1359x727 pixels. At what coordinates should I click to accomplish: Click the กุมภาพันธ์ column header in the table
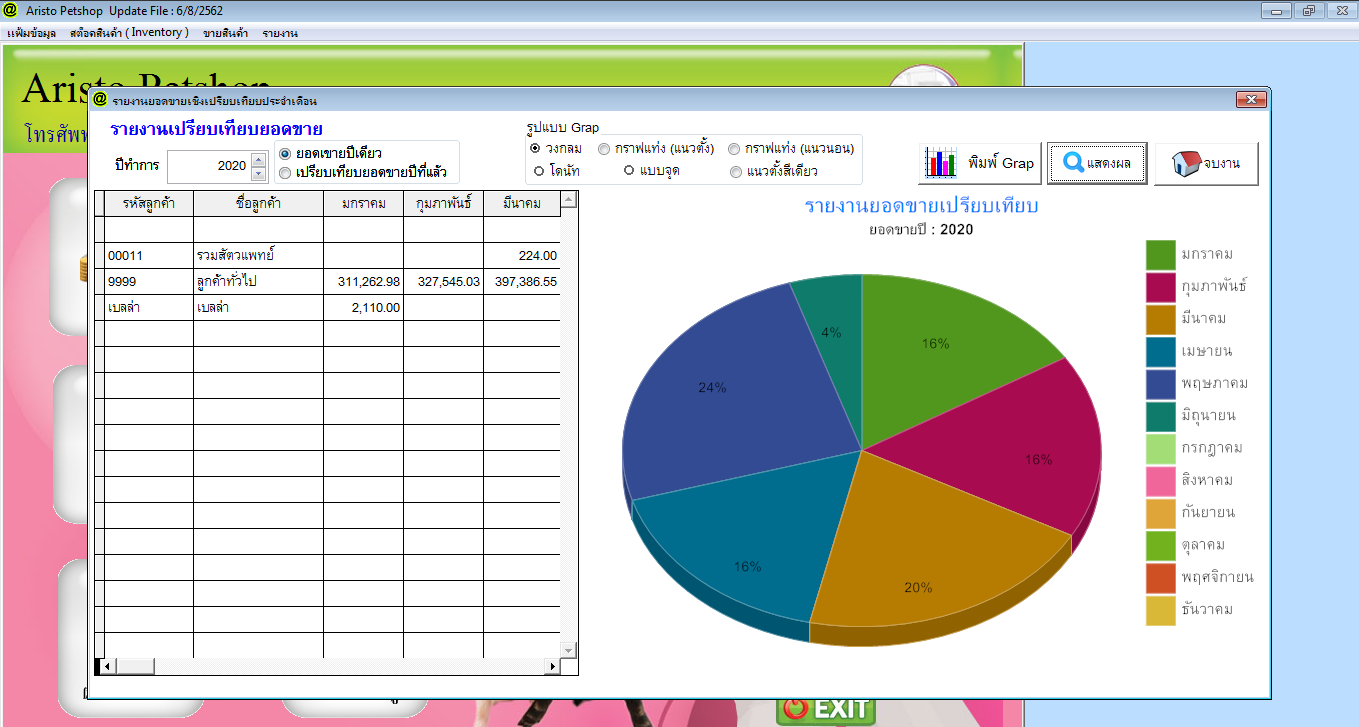point(443,204)
